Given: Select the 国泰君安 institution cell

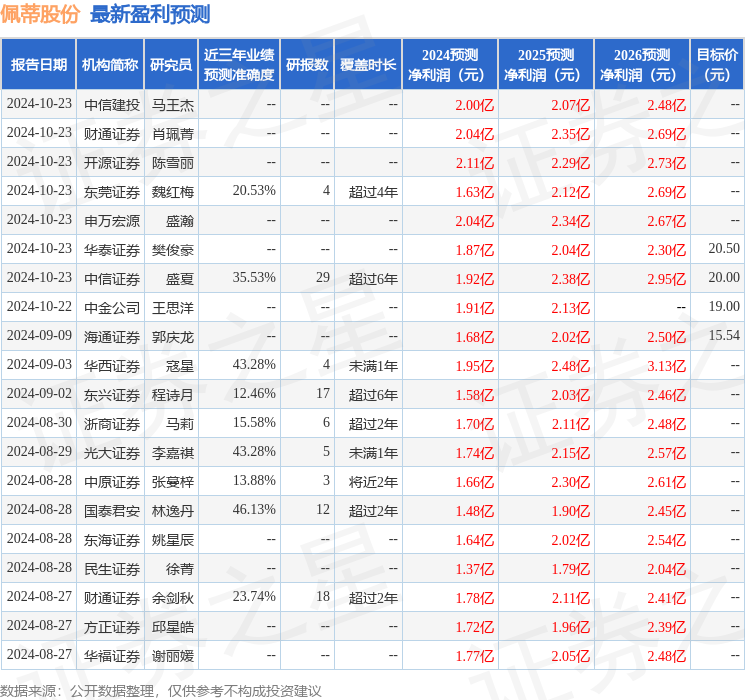Looking at the screenshot, I should coord(112,511).
